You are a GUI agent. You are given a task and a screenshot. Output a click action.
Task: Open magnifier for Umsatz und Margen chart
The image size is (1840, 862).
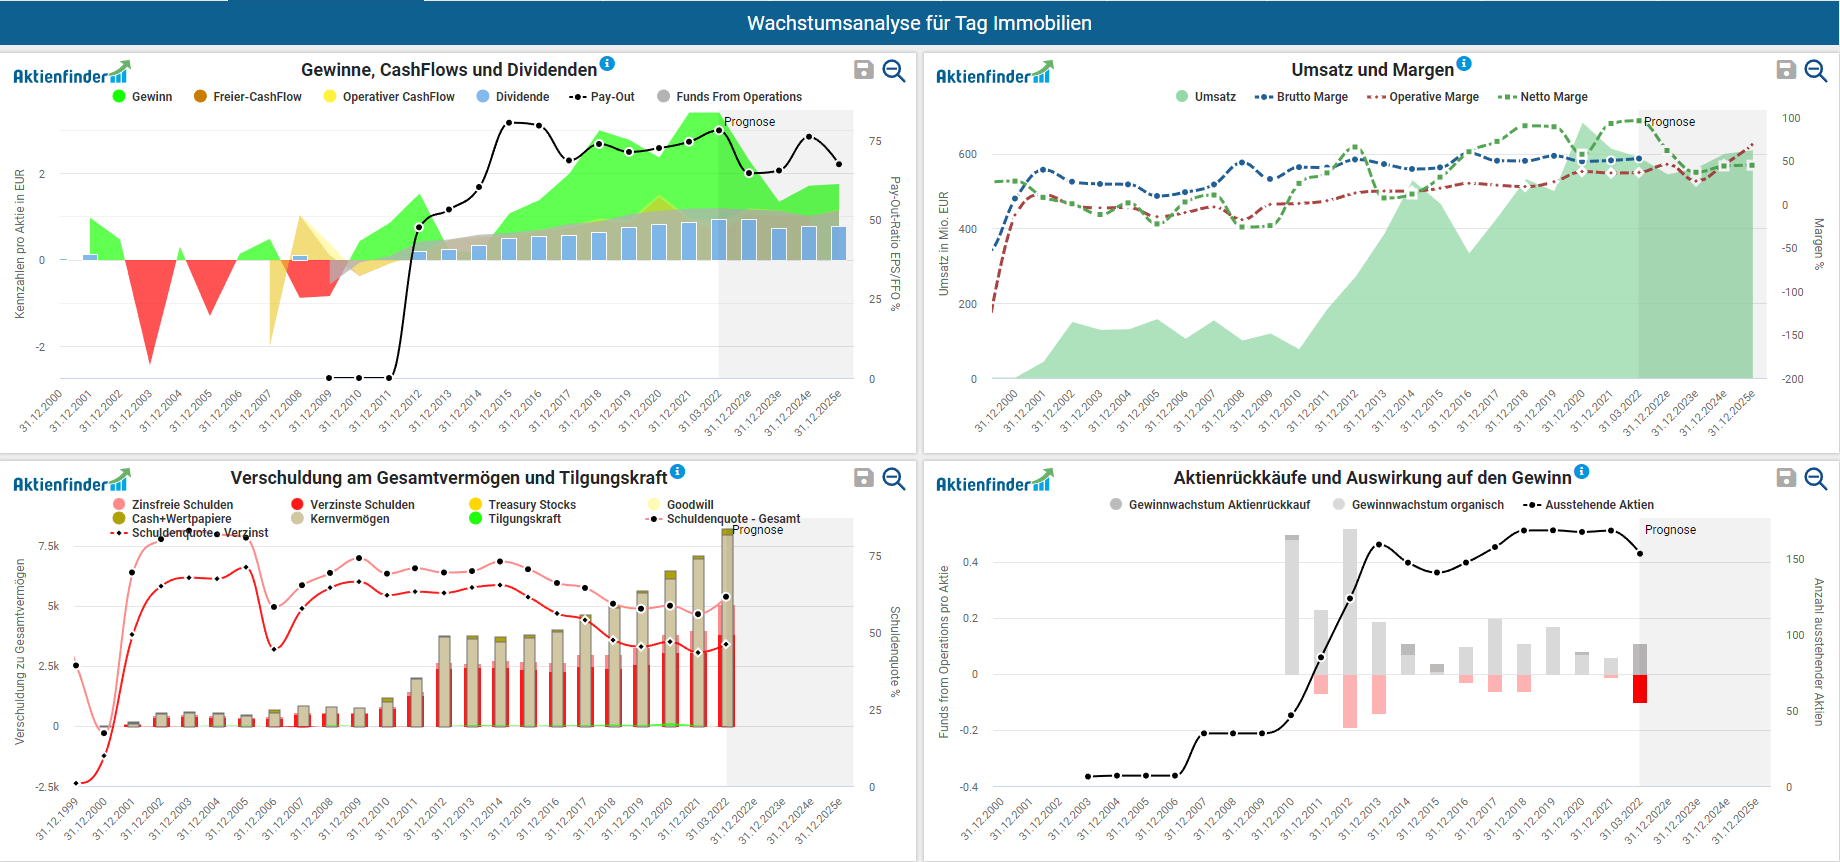point(1816,70)
